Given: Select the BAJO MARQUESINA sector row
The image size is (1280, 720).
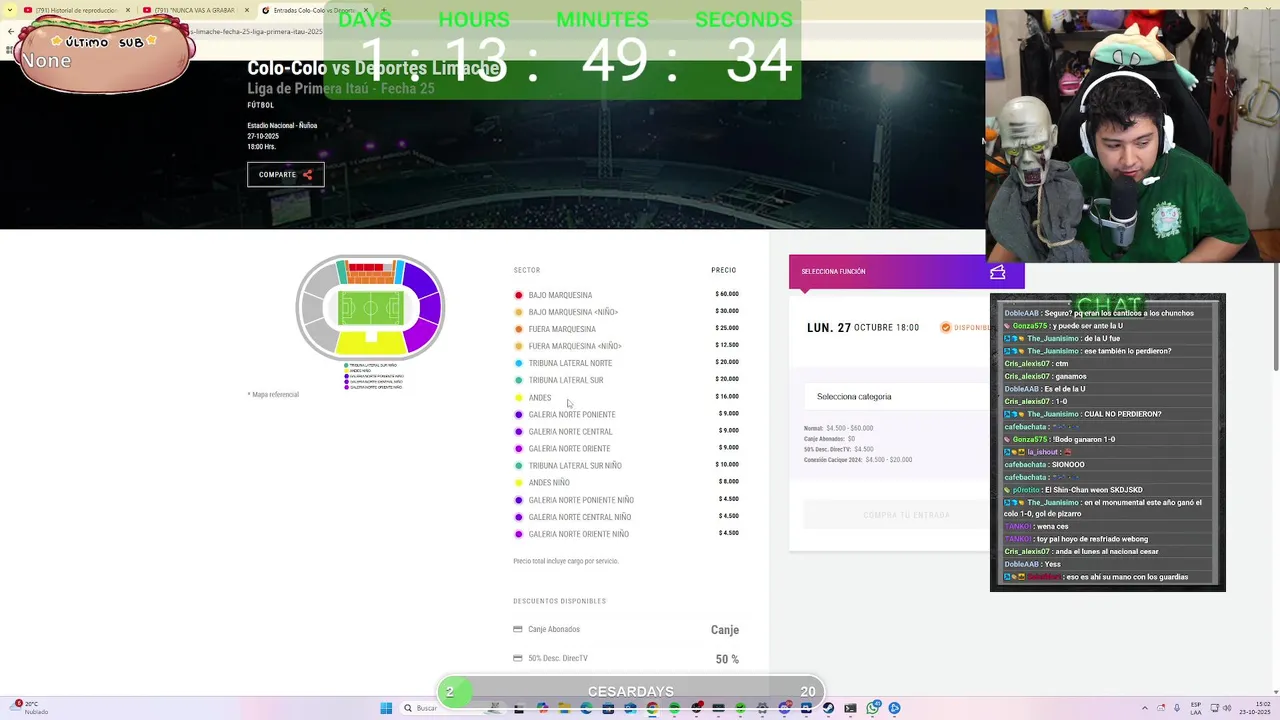Looking at the screenshot, I should 626,295.
